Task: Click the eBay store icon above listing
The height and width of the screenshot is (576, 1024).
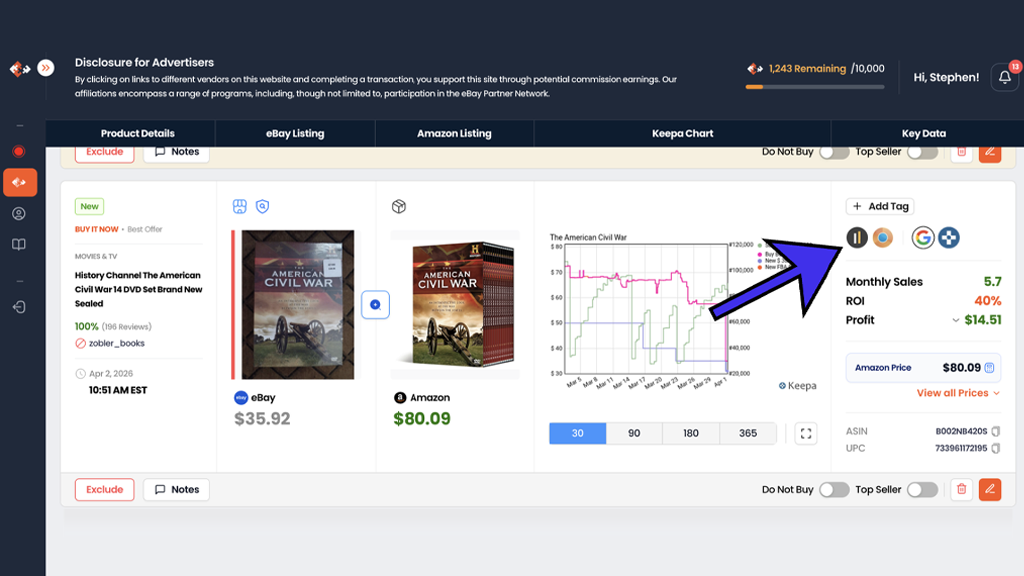Action: tap(240, 207)
